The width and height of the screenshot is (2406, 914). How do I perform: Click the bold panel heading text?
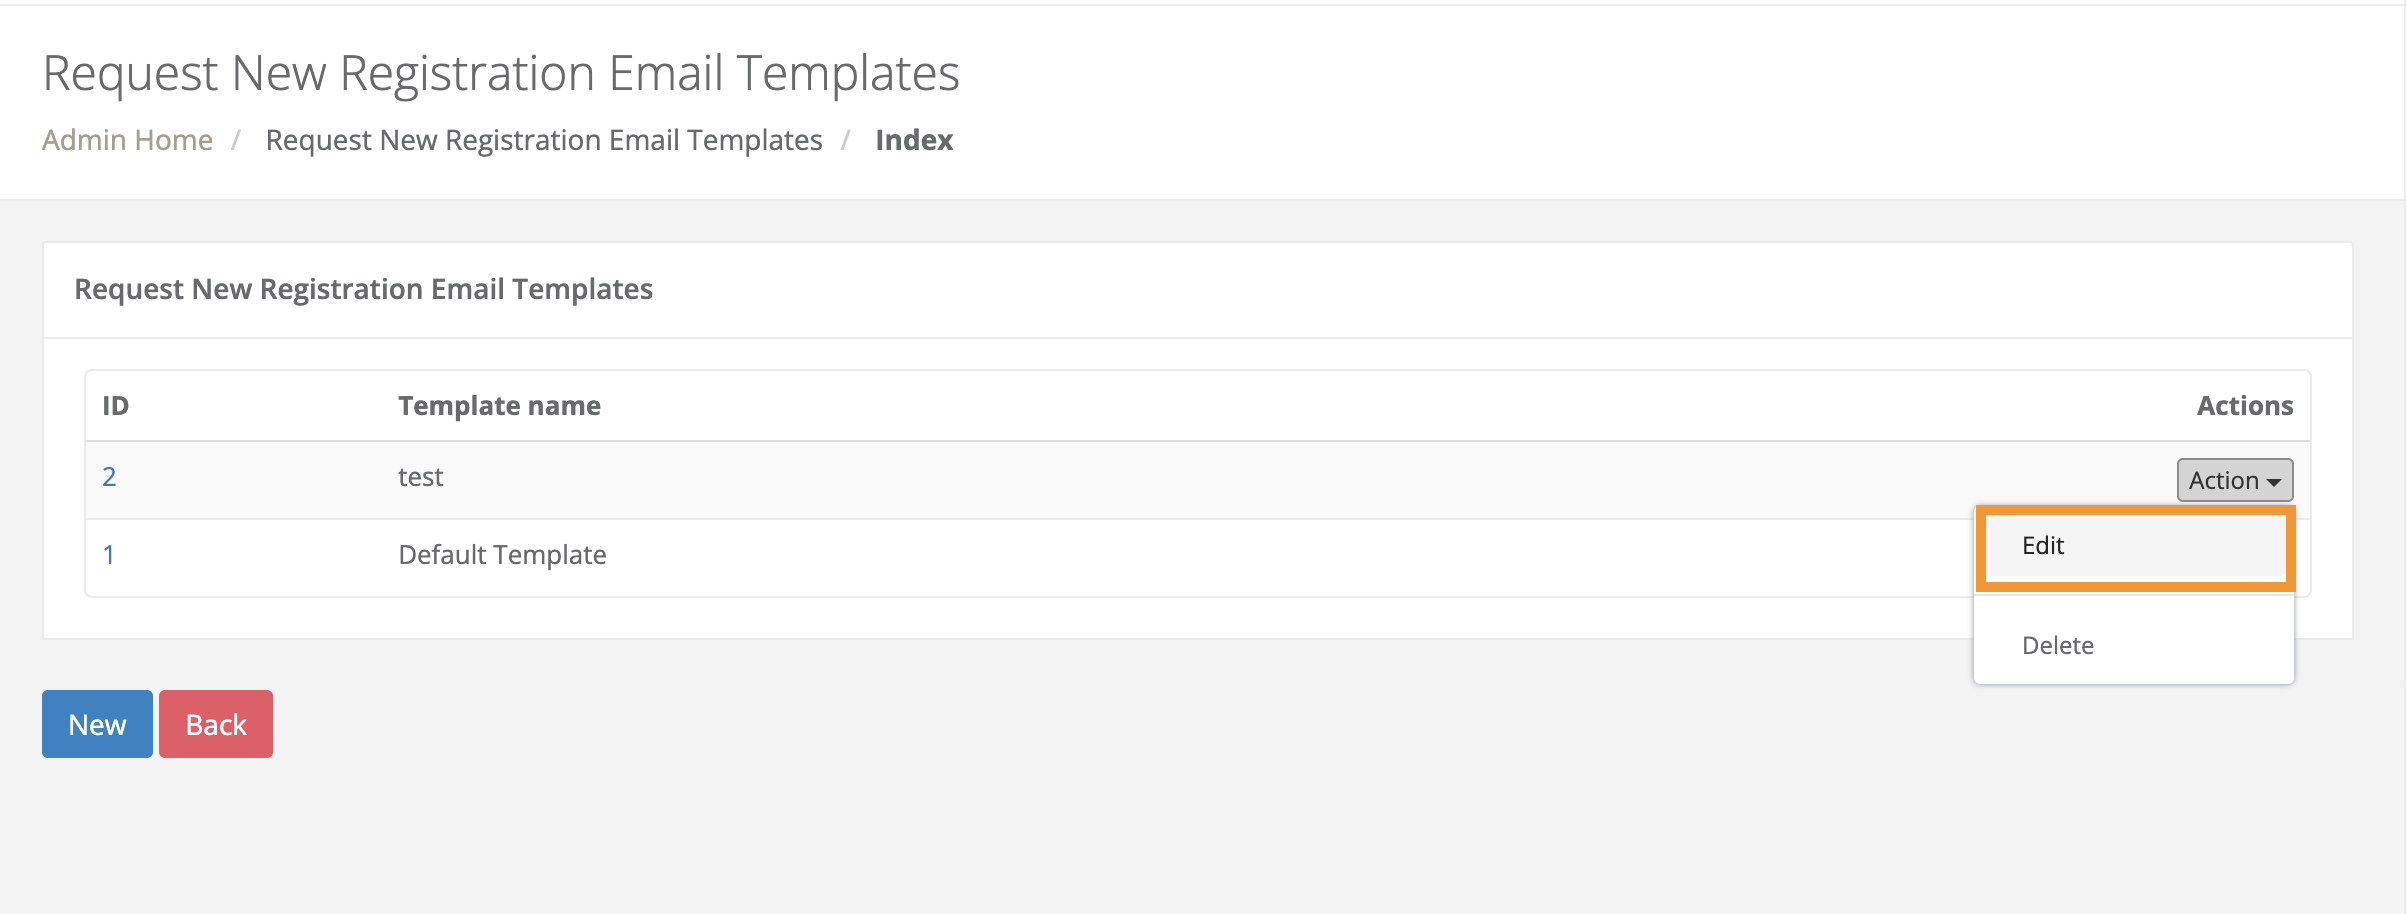(x=363, y=289)
